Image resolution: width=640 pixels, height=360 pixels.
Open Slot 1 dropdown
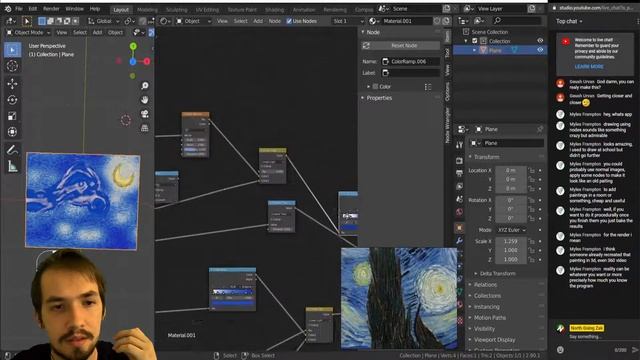347,21
